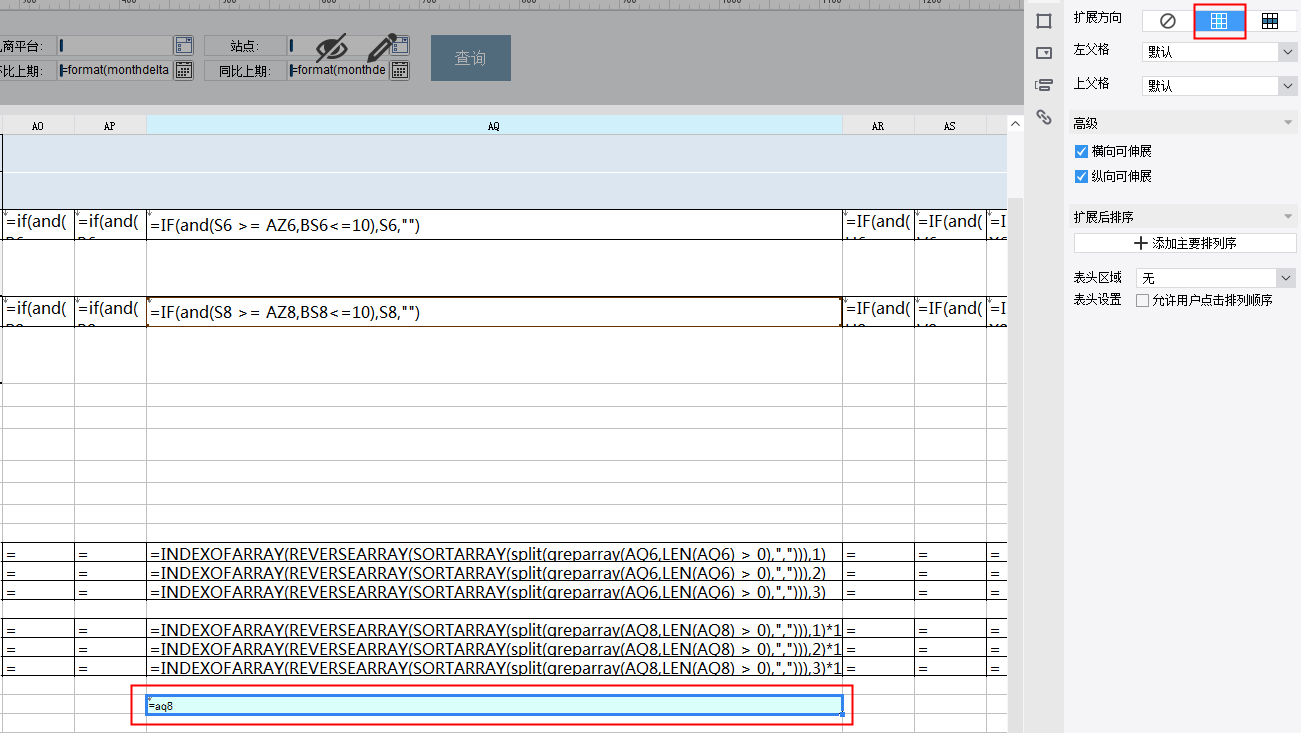The height and width of the screenshot is (733, 1301).
Task: Select the cell containing =aq8
Action: (494, 706)
